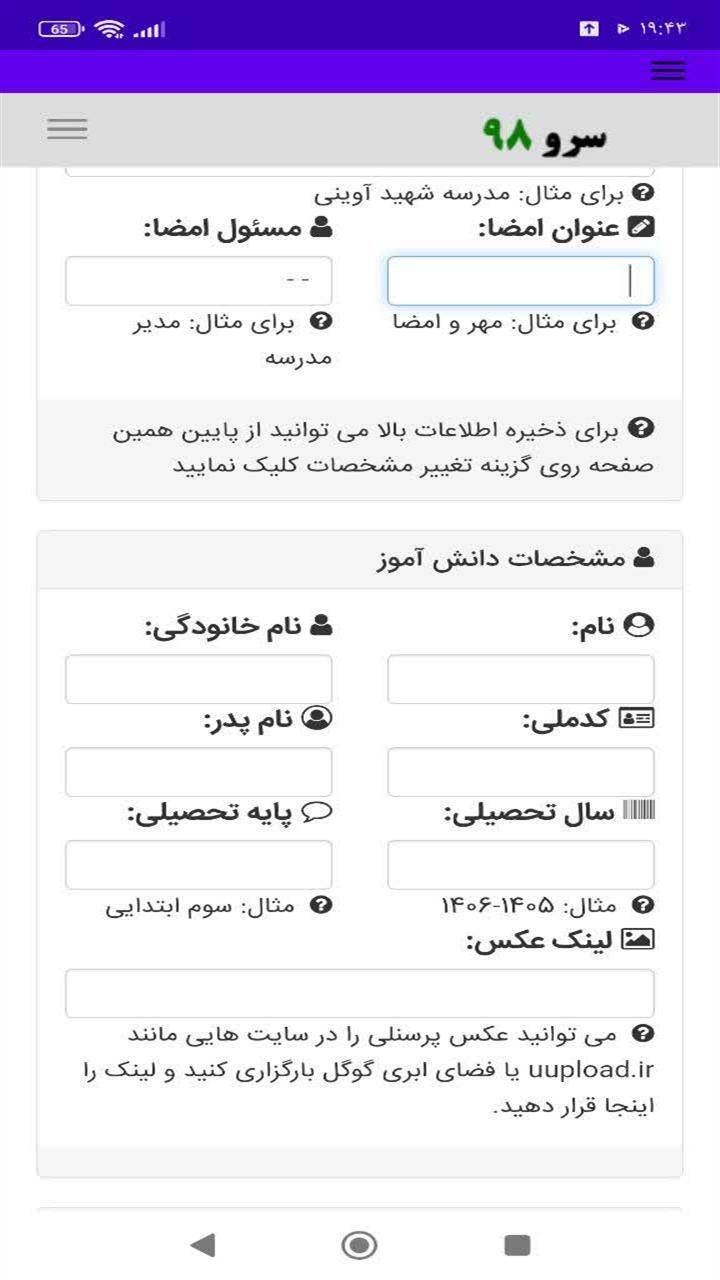Click the مسئول امضا input field
720x1280 pixels.
198,281
